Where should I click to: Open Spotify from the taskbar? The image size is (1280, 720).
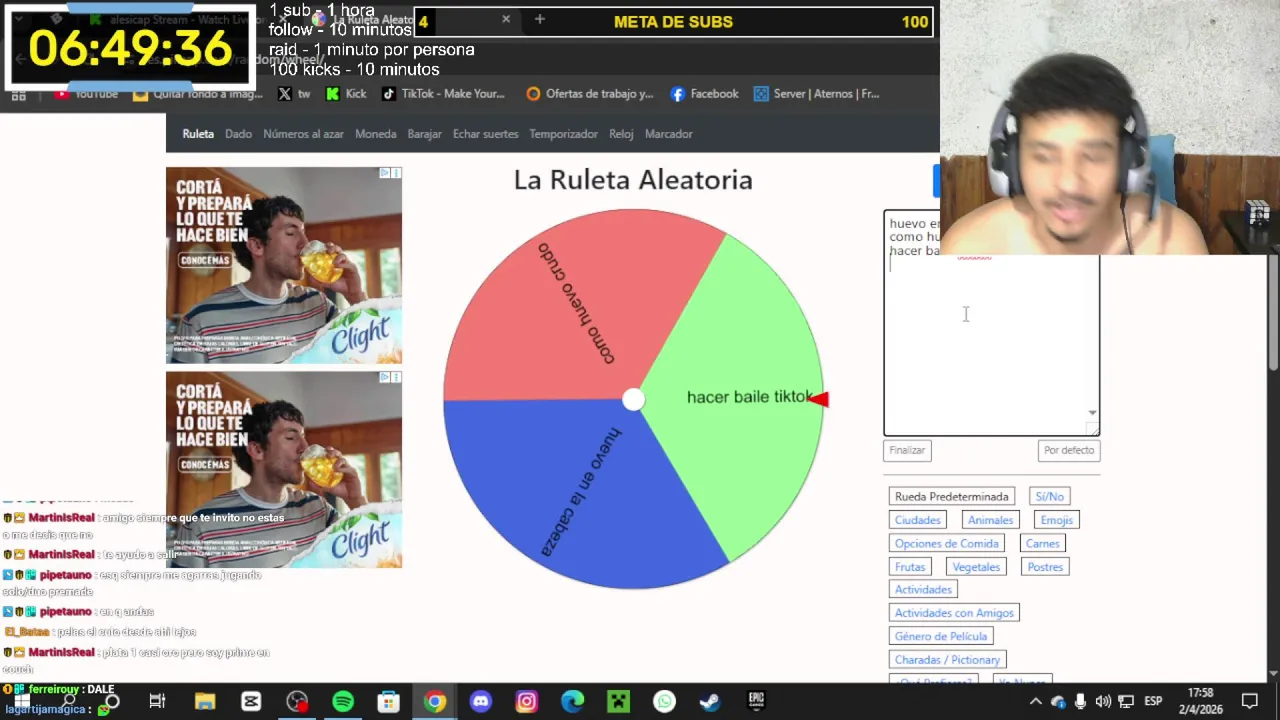click(343, 702)
